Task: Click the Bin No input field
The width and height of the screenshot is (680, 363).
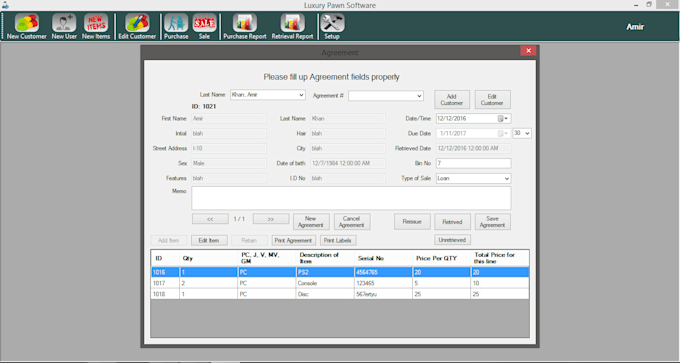Action: pyautogui.click(x=473, y=164)
